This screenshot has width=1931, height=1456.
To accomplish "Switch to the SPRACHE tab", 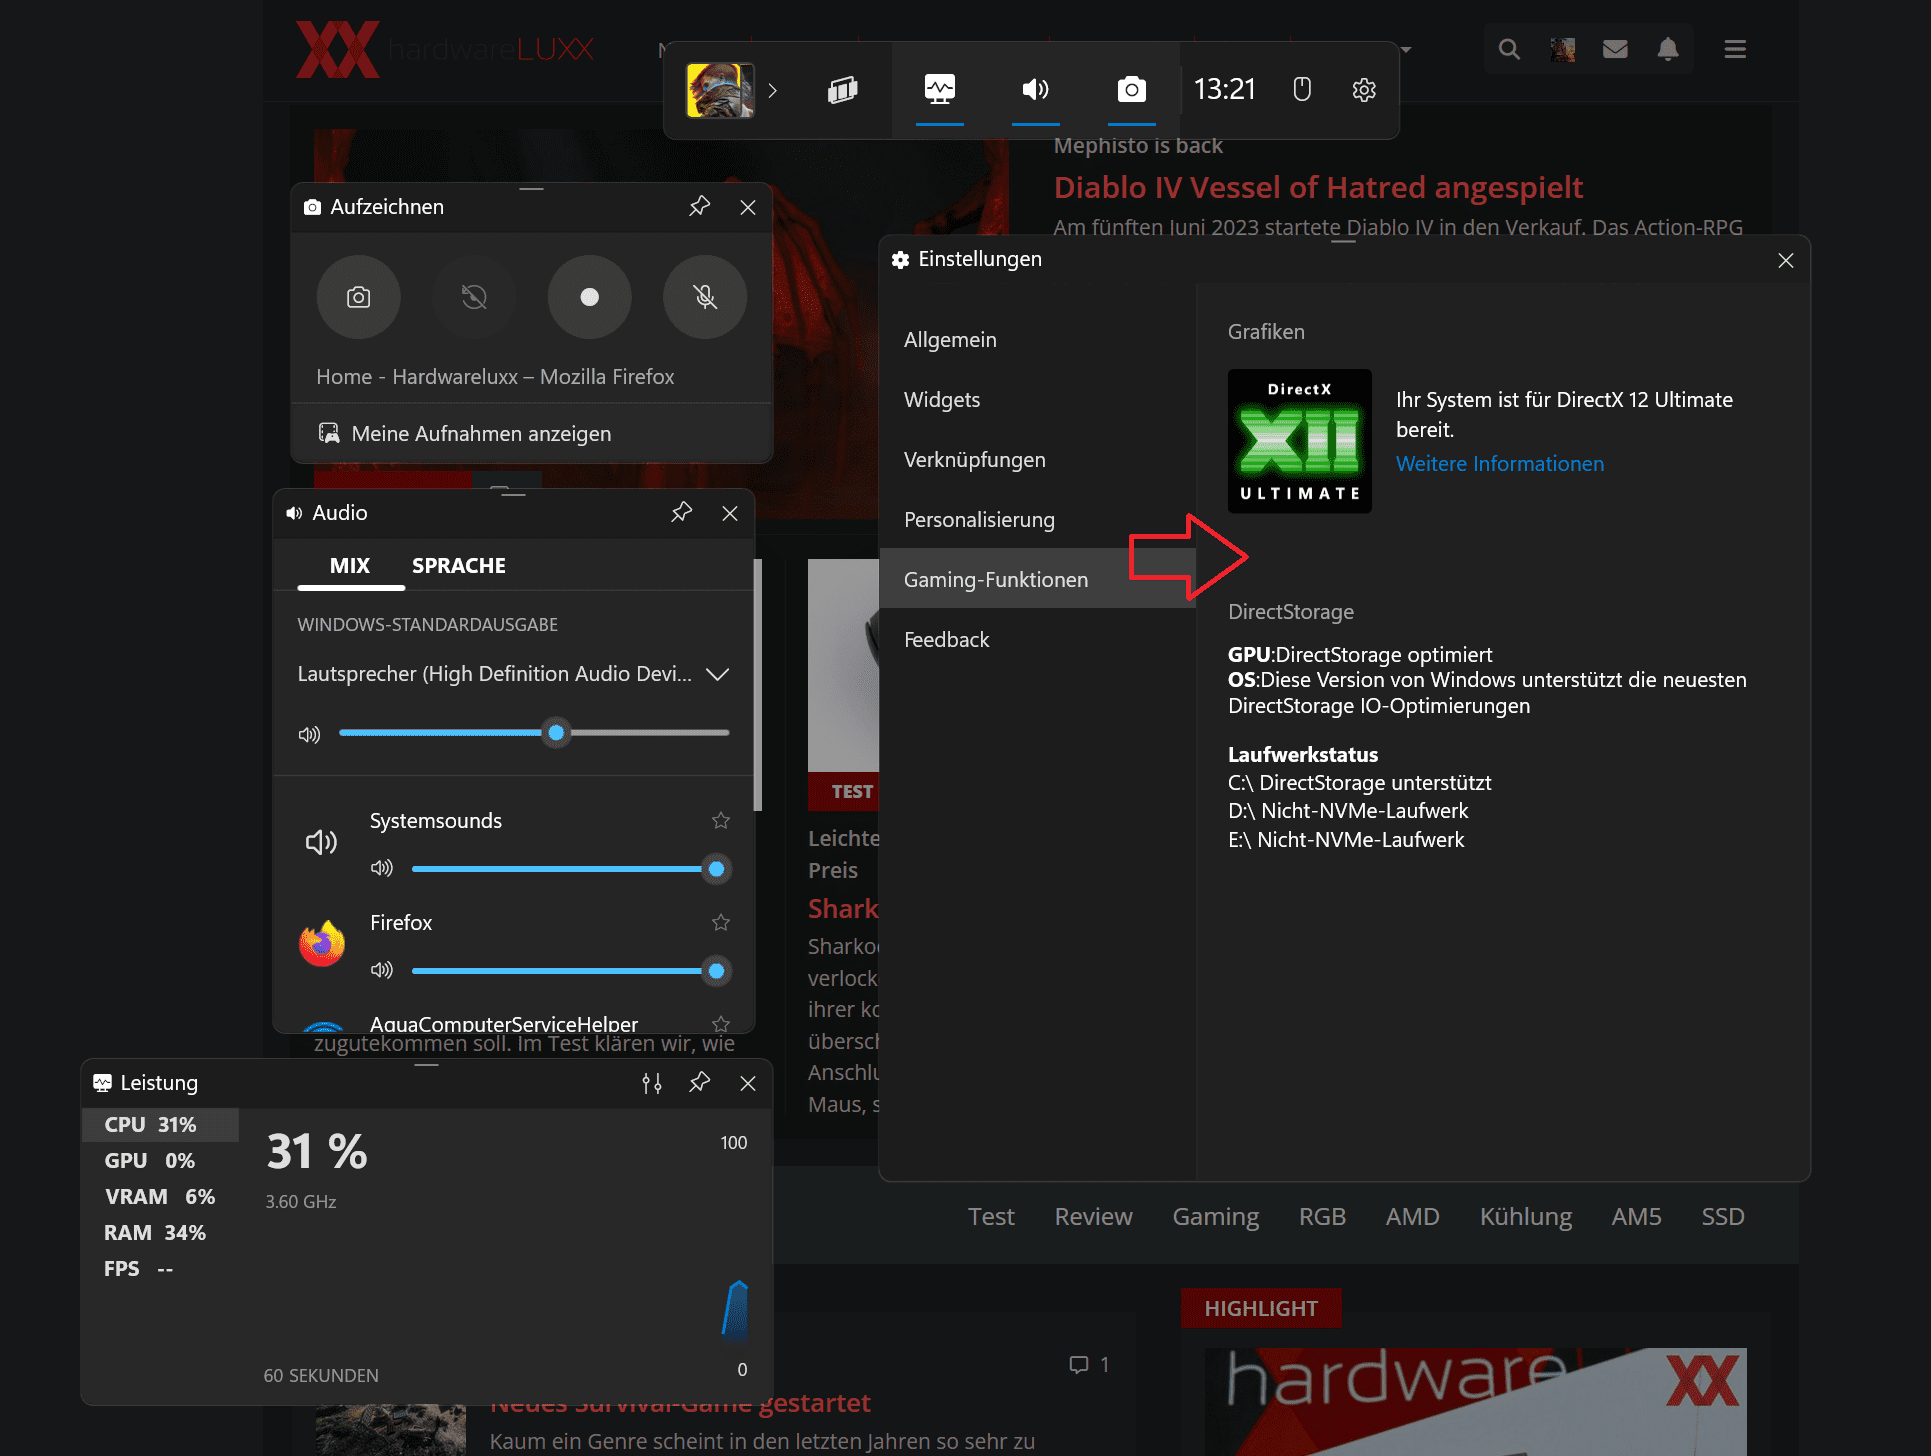I will point(459,566).
